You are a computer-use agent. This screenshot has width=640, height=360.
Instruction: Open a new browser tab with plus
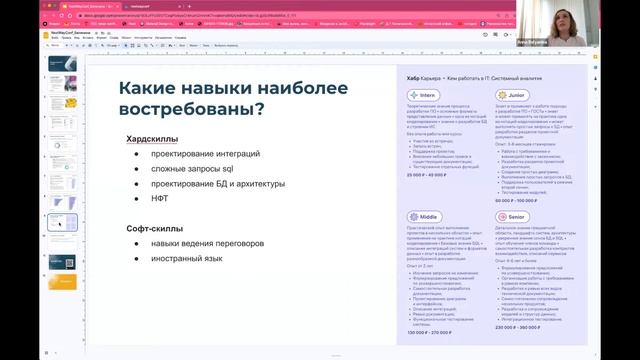(189, 7)
